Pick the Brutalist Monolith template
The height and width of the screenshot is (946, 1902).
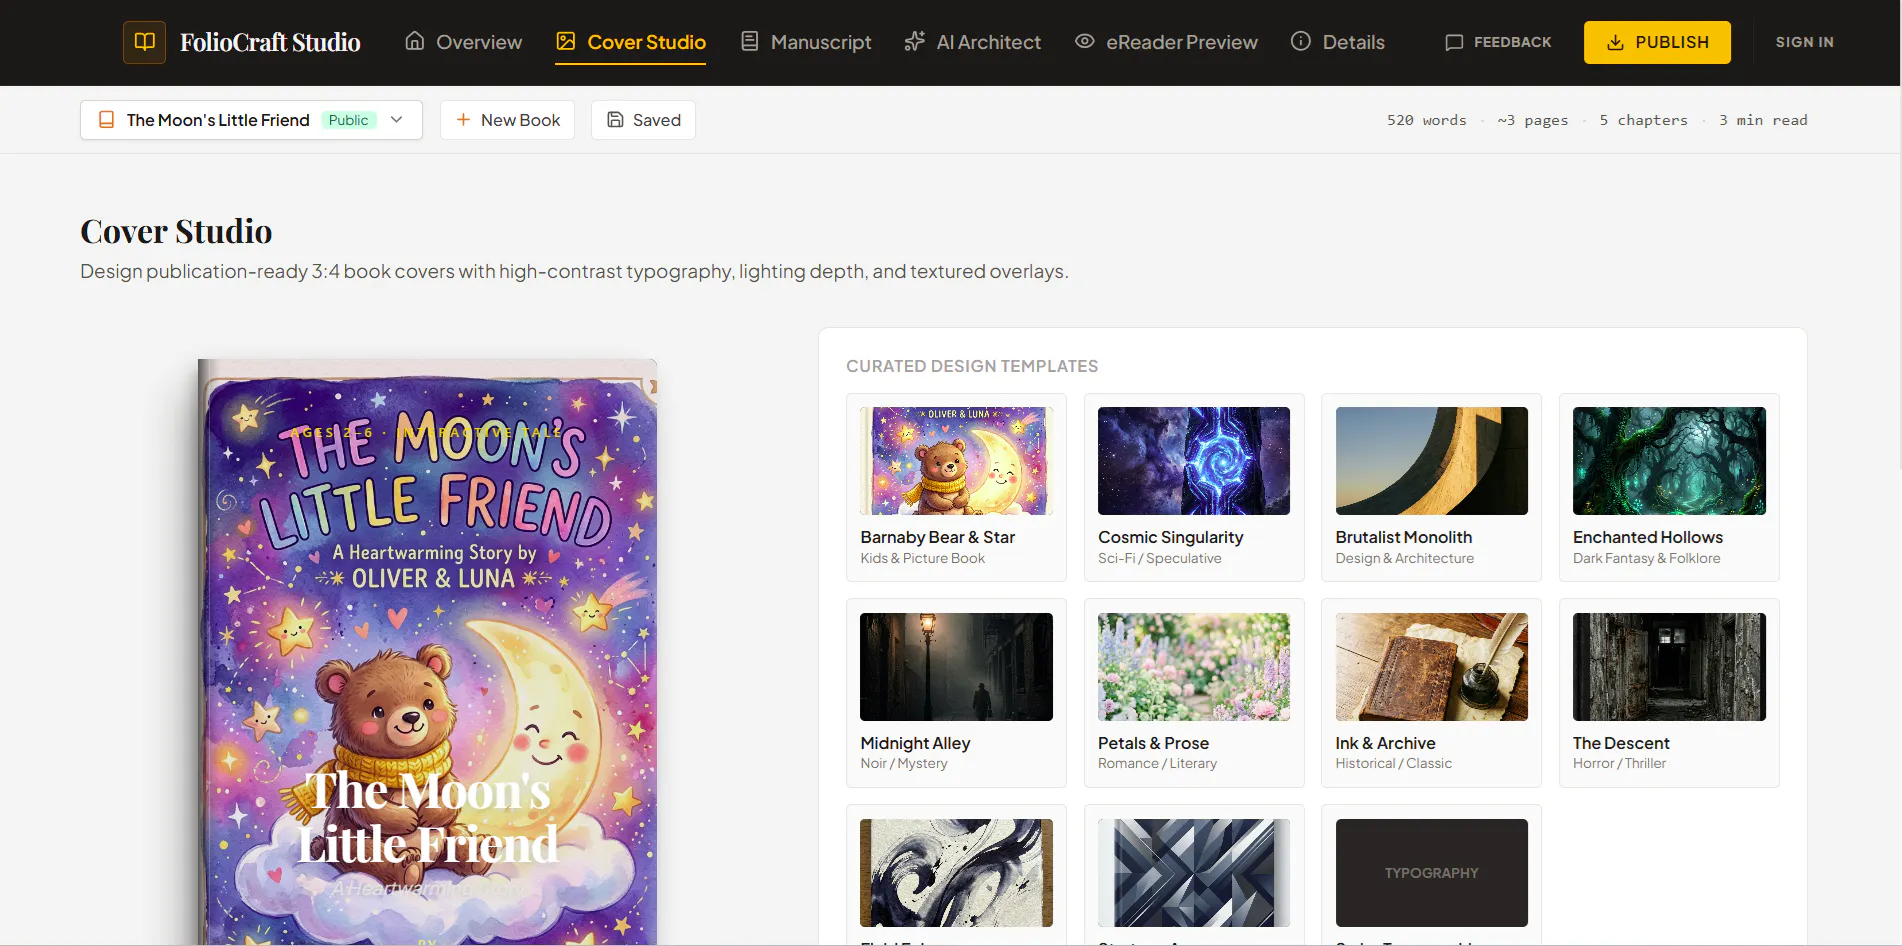coord(1431,487)
